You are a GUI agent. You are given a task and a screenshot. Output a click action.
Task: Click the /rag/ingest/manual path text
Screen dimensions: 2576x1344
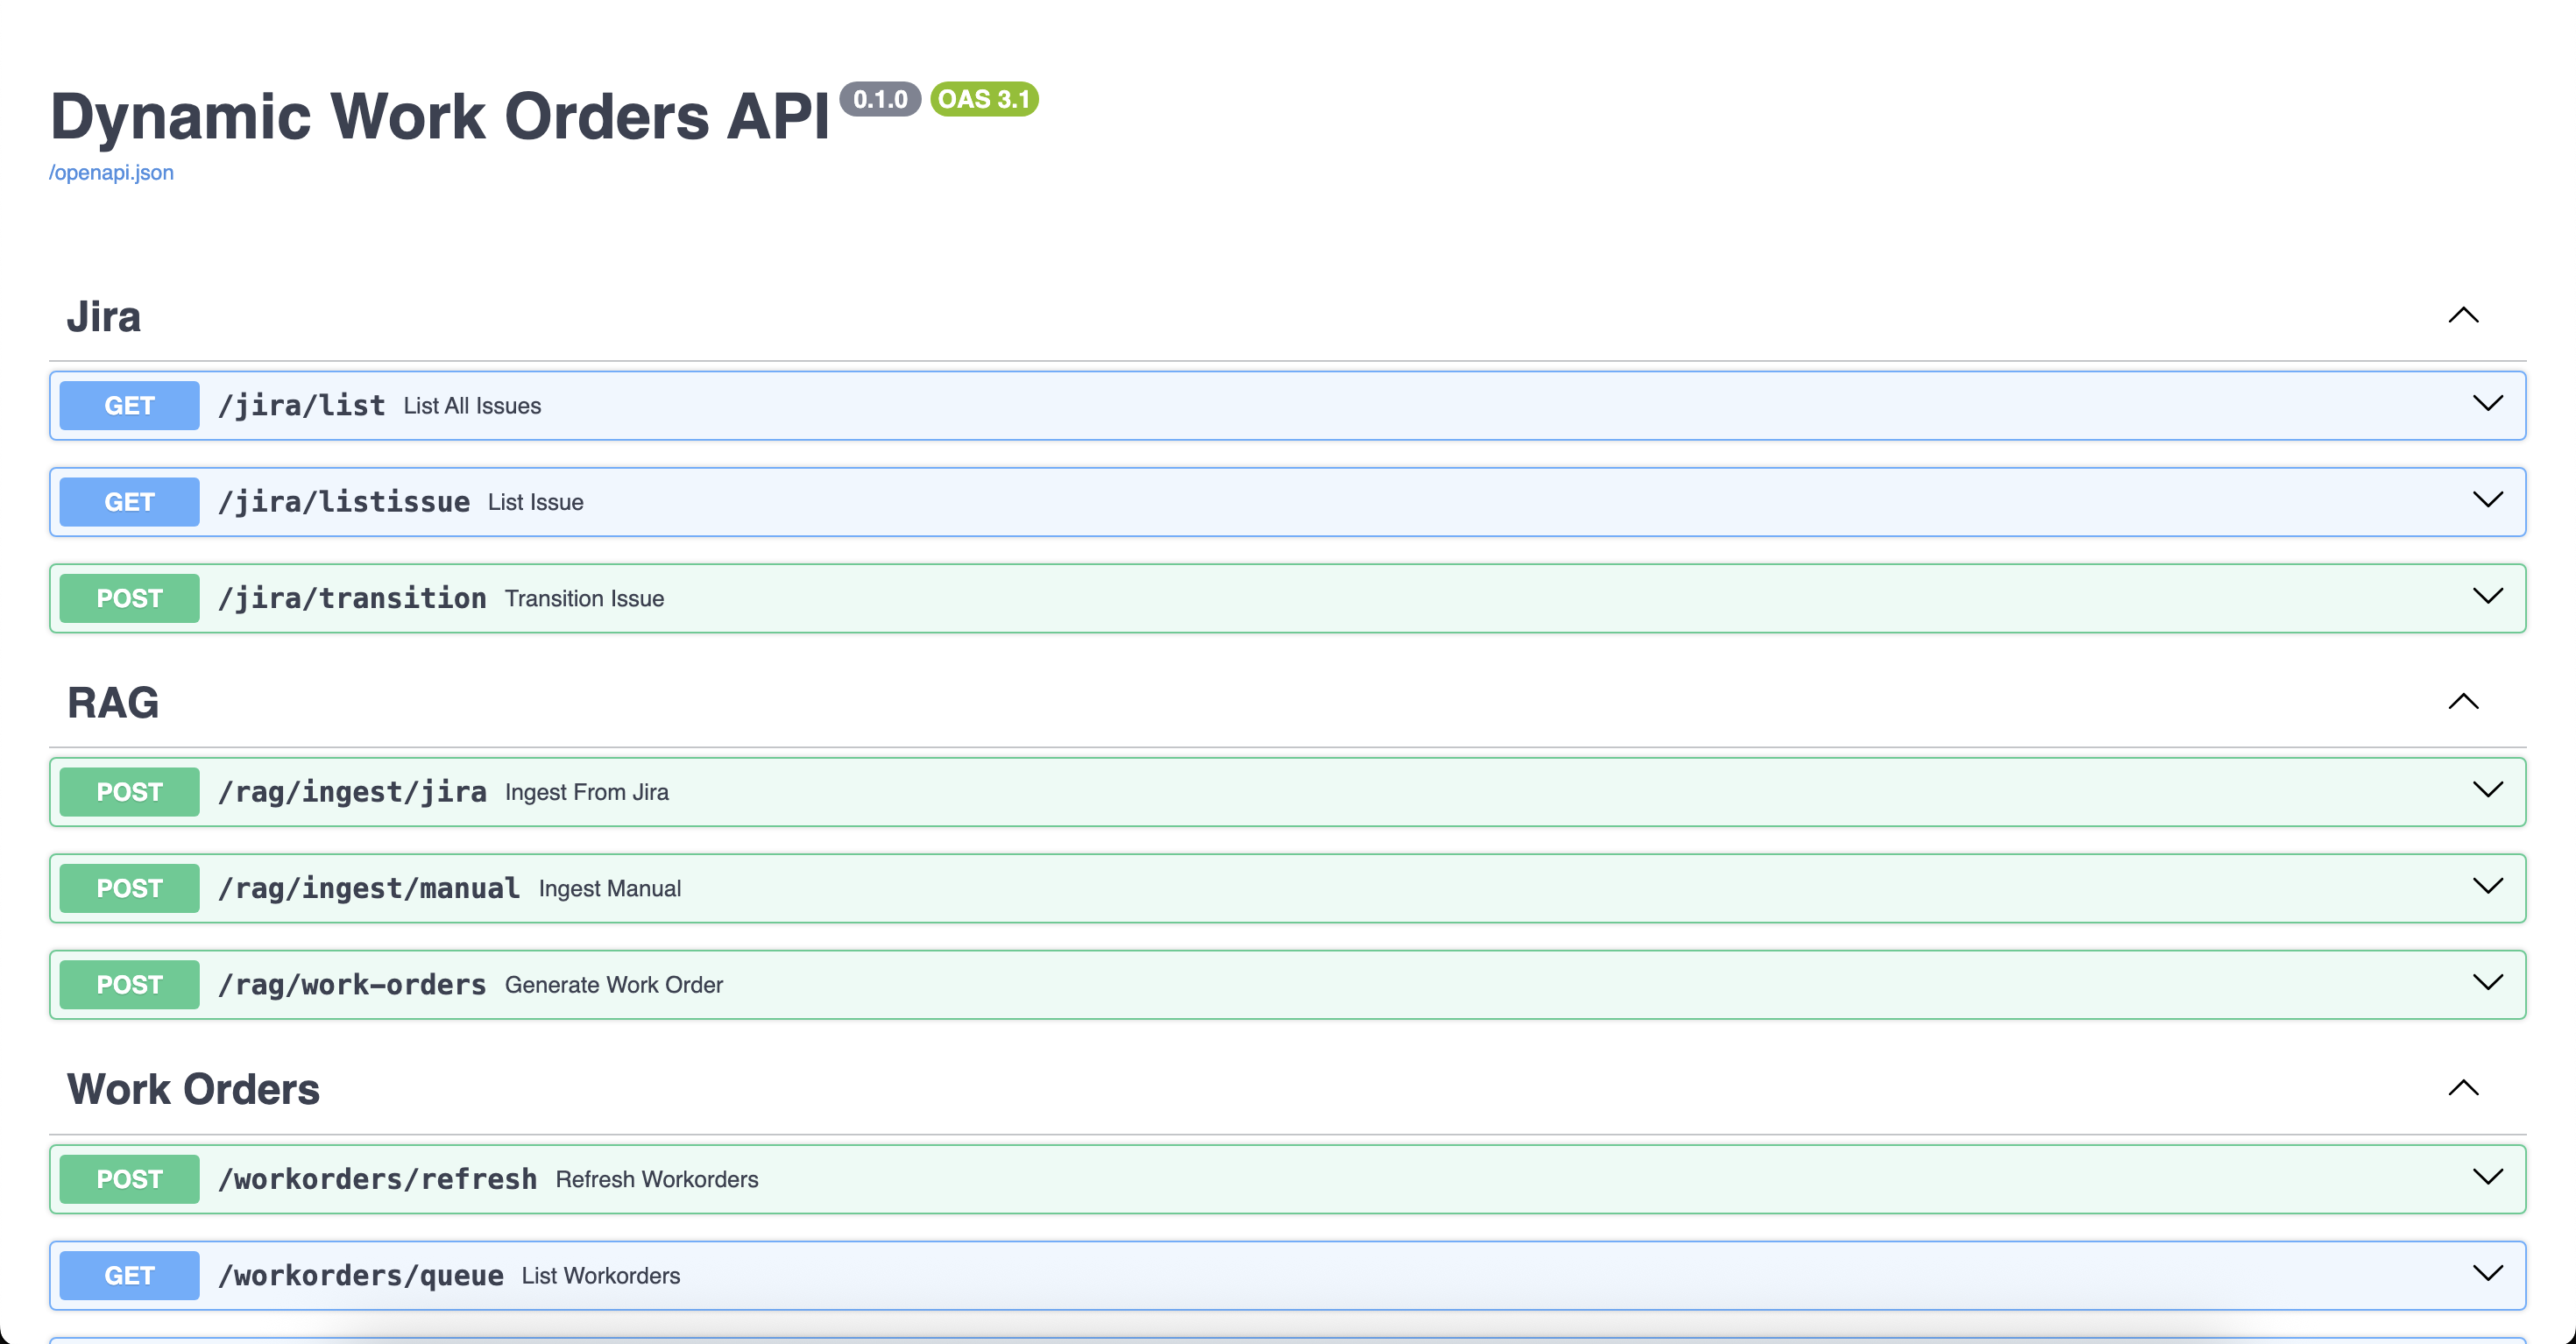[369, 888]
